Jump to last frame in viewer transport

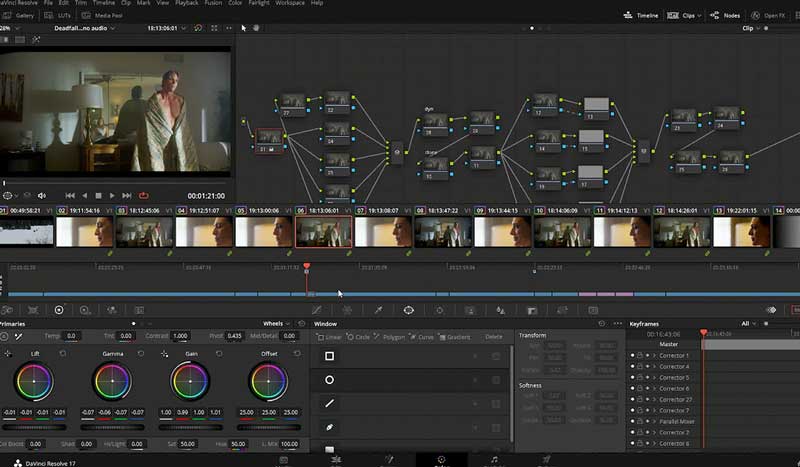127,195
